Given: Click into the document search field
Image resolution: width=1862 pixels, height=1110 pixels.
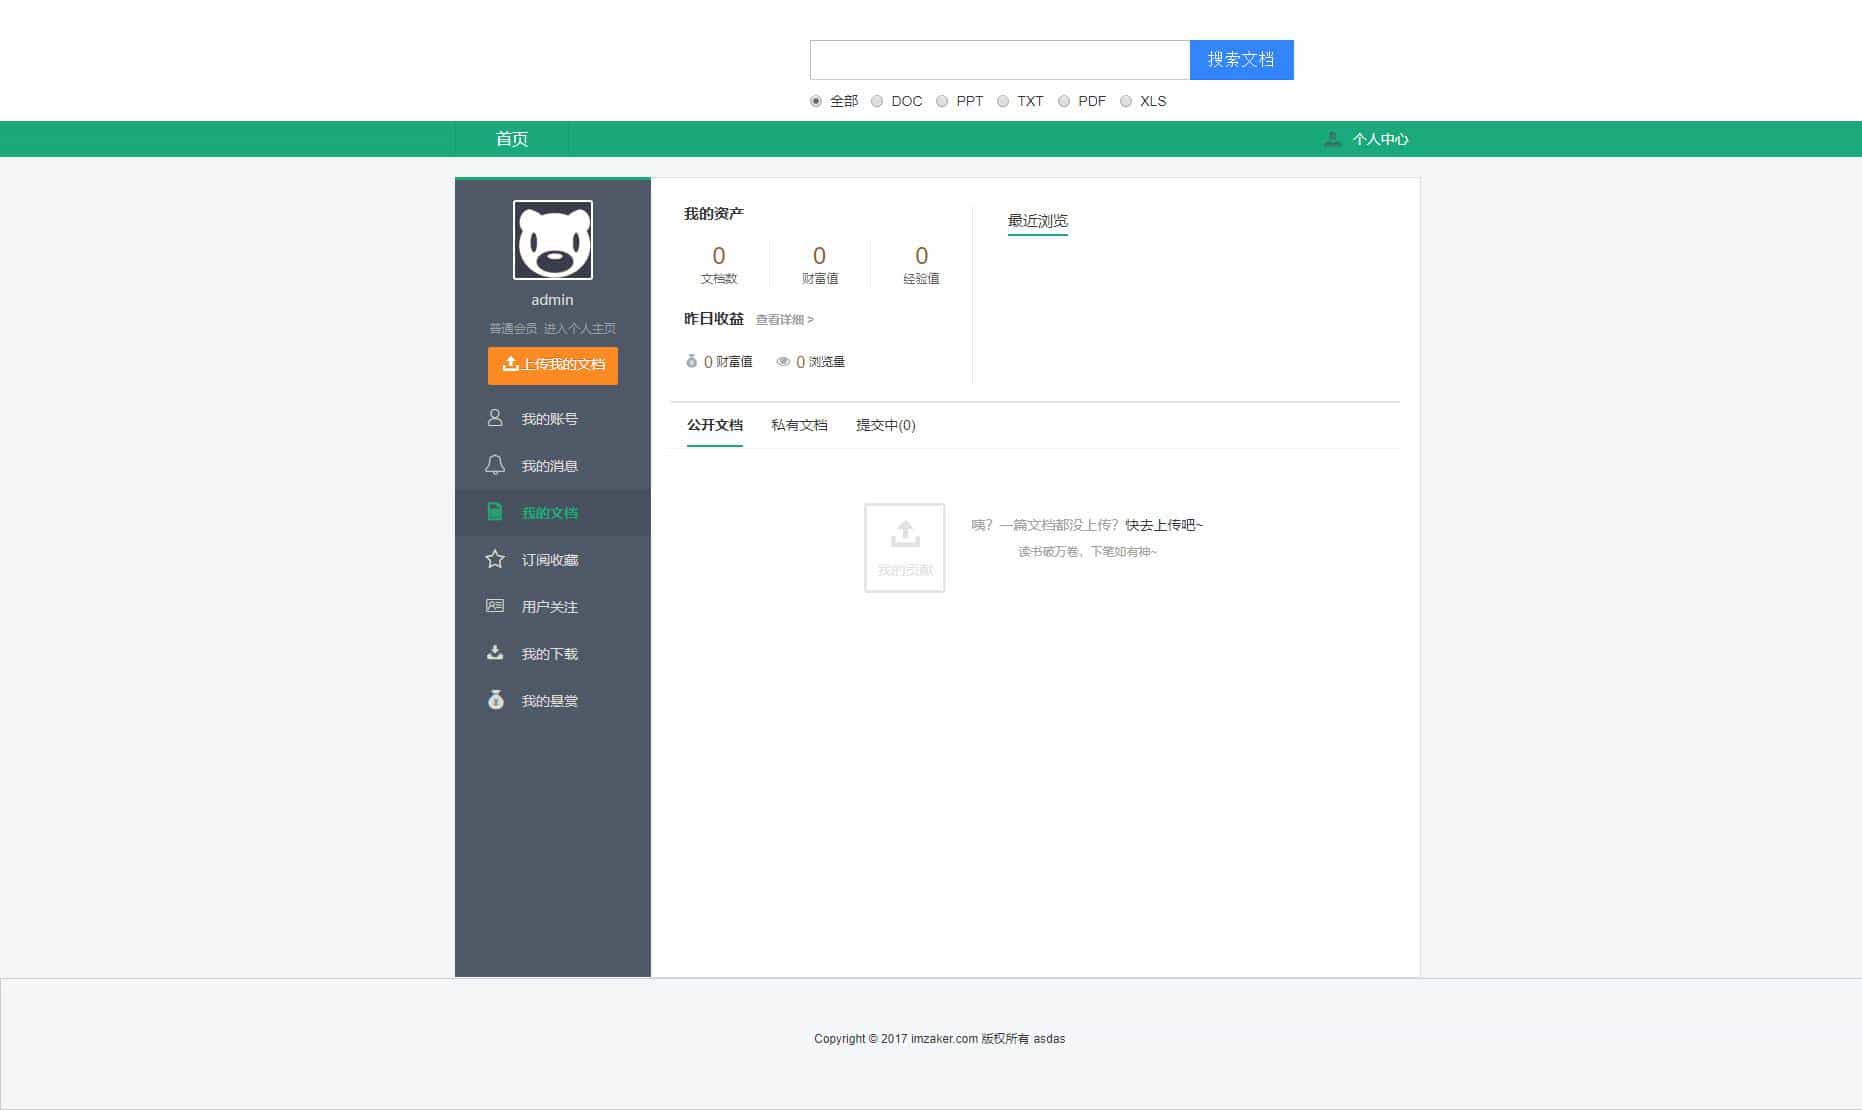Looking at the screenshot, I should (x=1000, y=60).
